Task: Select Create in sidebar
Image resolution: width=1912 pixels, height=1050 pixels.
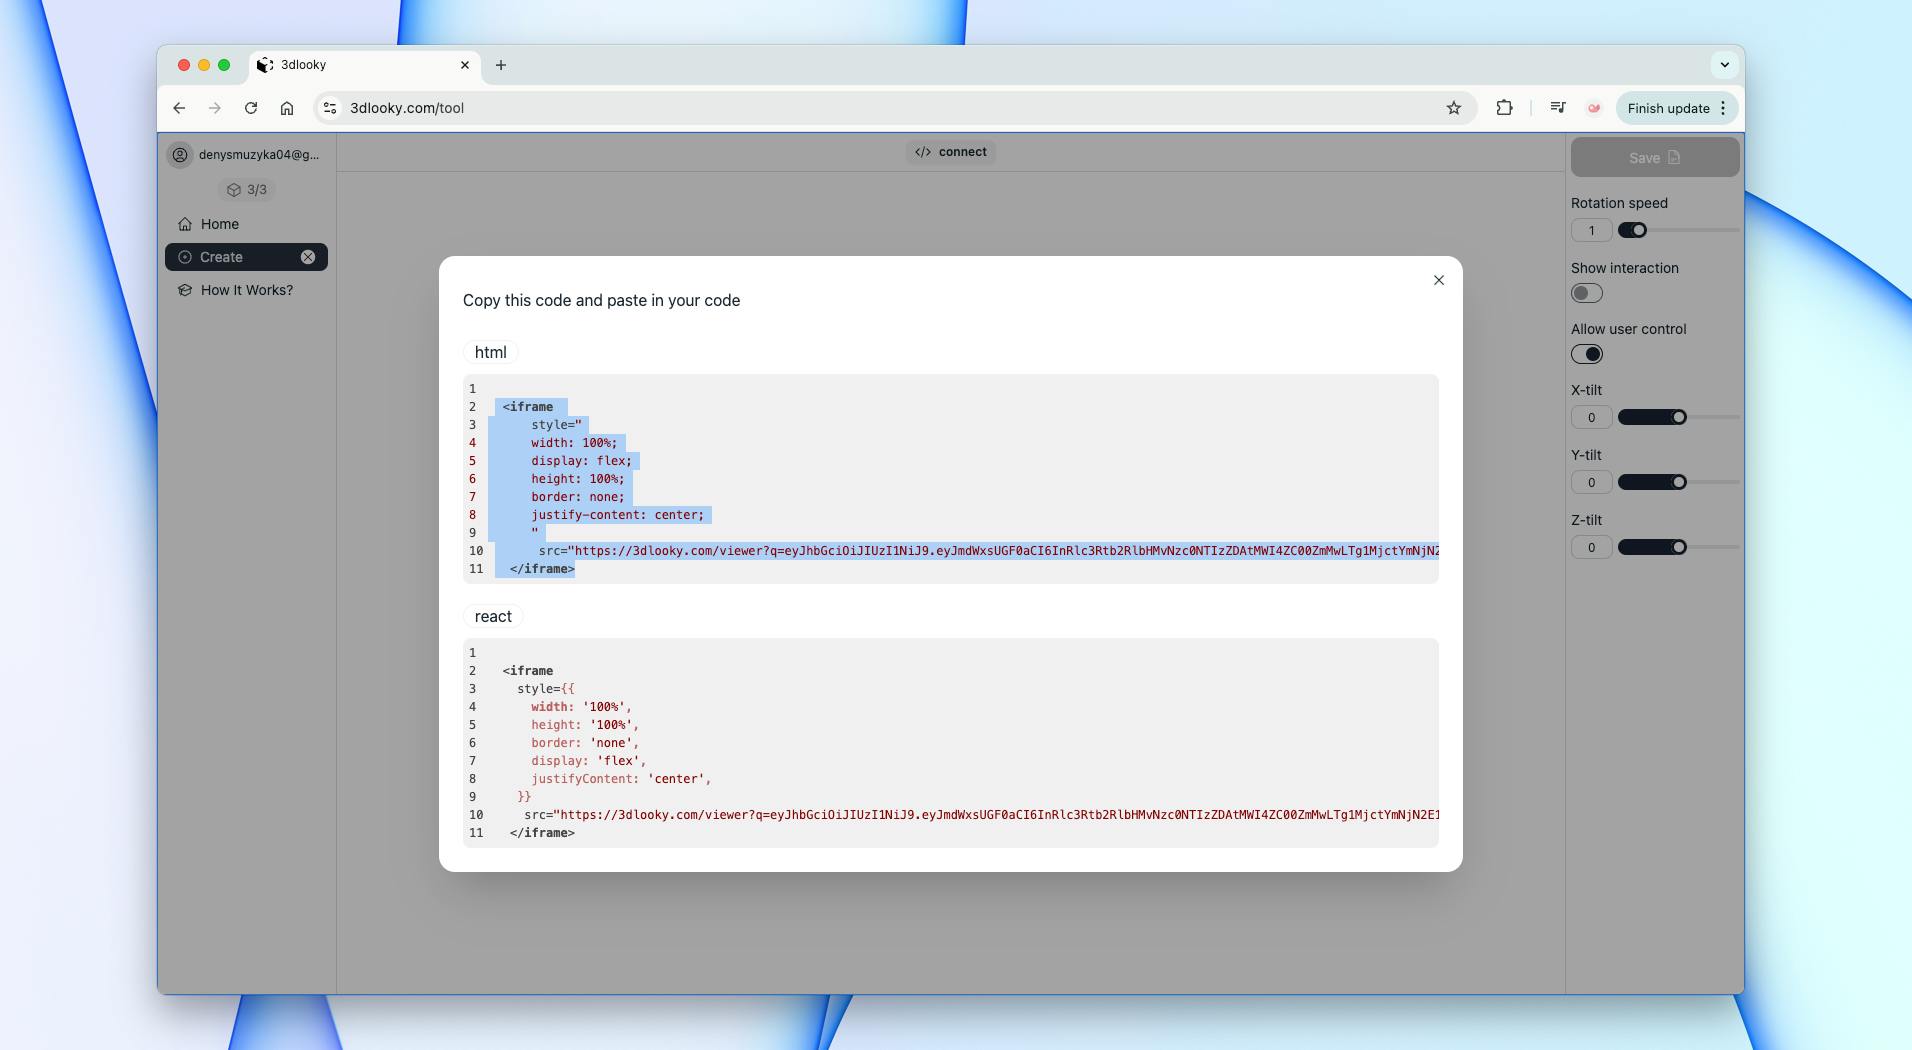Action: click(x=246, y=257)
